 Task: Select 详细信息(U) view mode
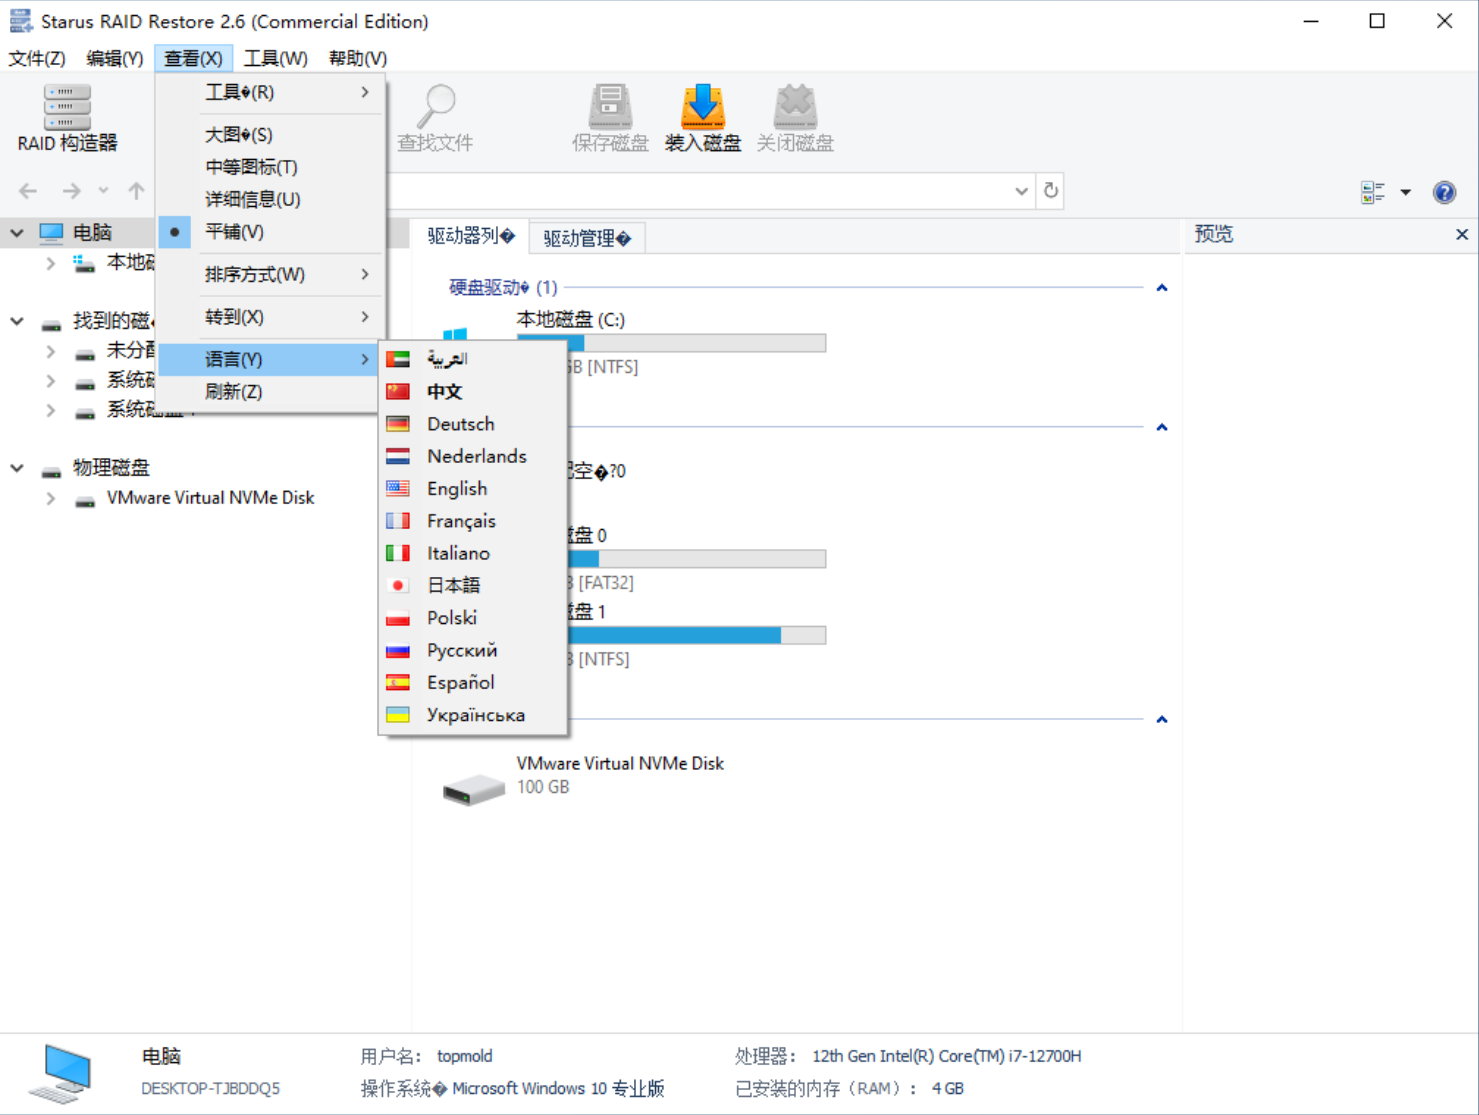pos(270,199)
